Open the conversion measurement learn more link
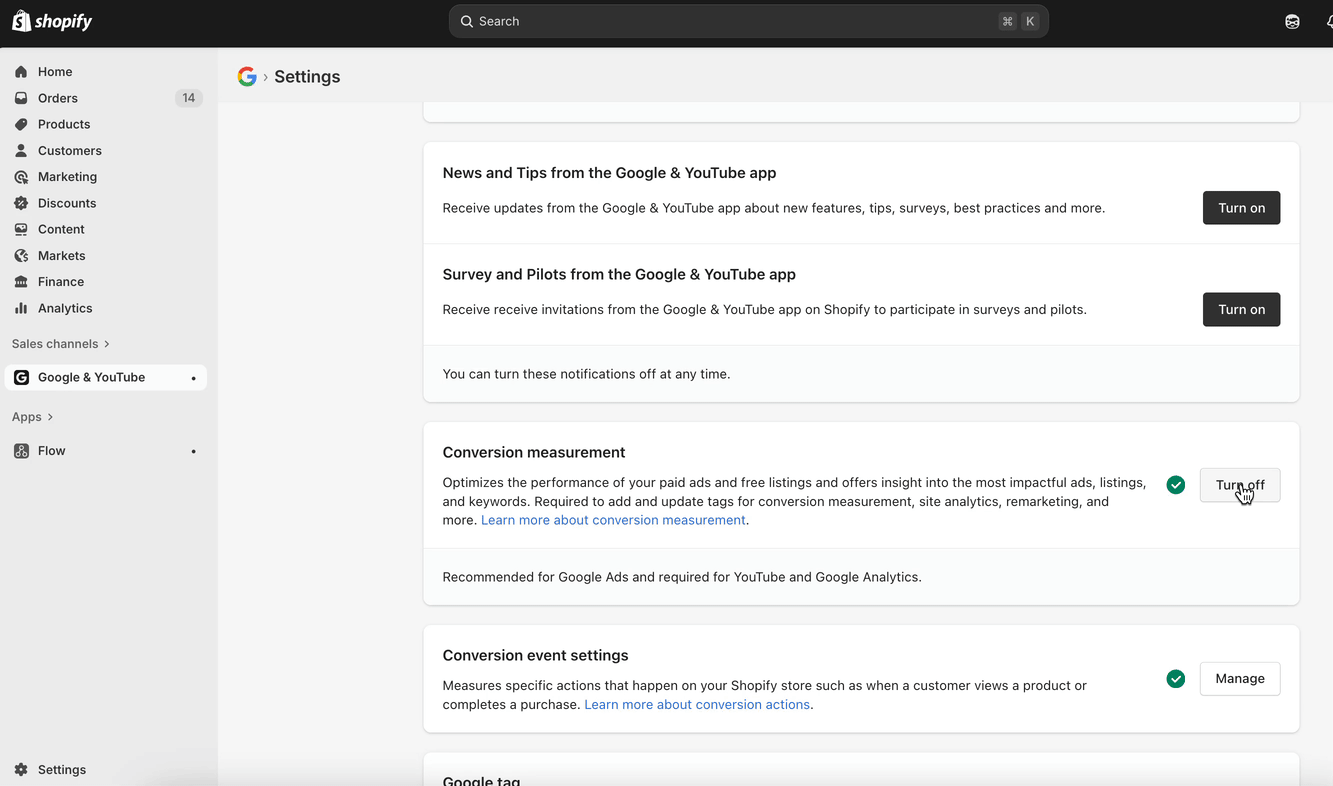1333x786 pixels. click(x=613, y=519)
